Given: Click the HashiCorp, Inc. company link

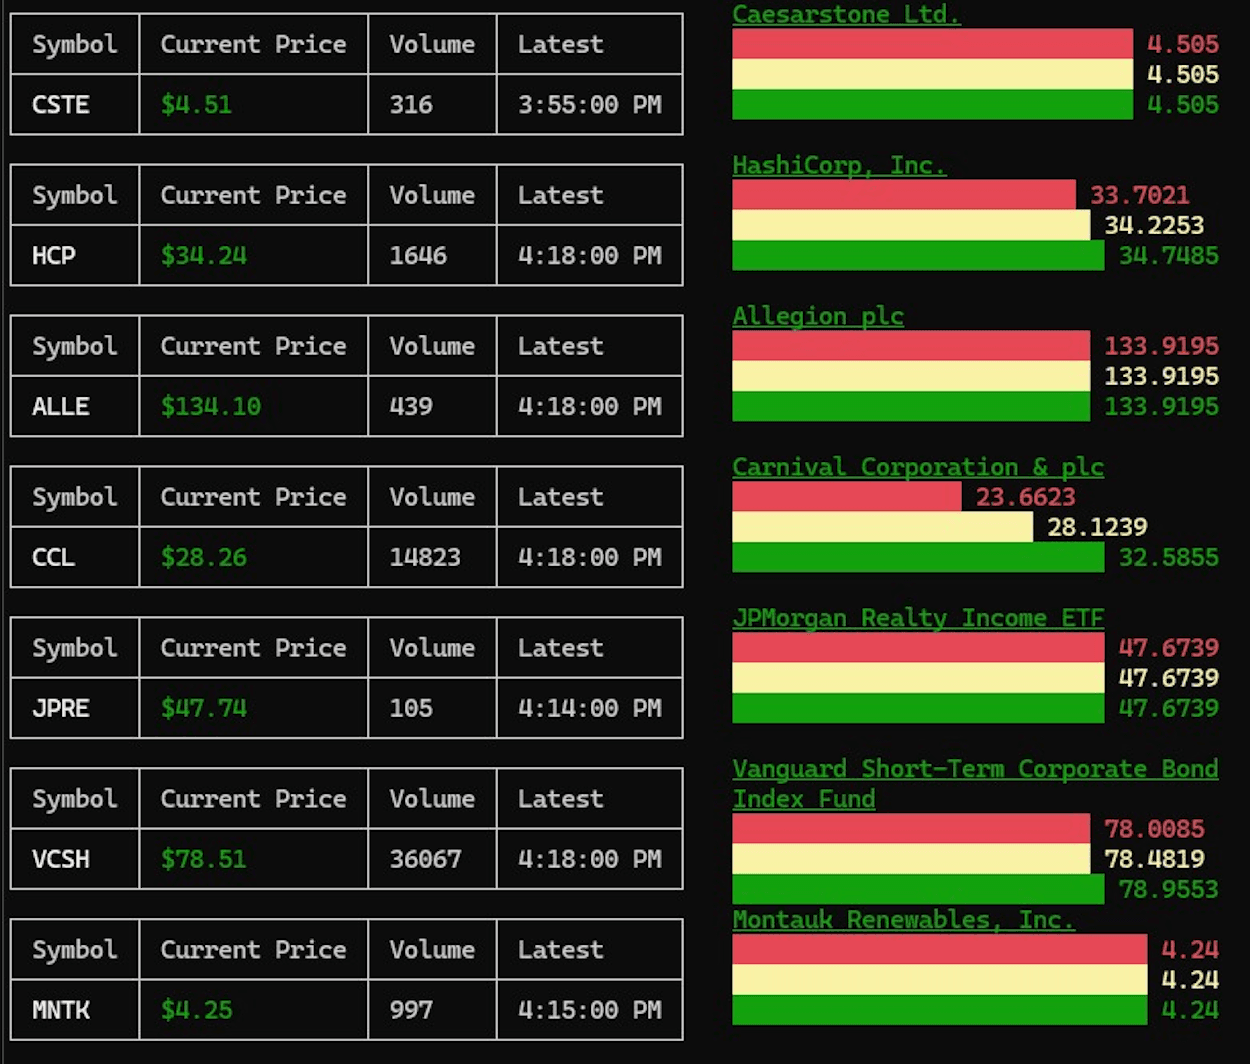Looking at the screenshot, I should (x=839, y=165).
